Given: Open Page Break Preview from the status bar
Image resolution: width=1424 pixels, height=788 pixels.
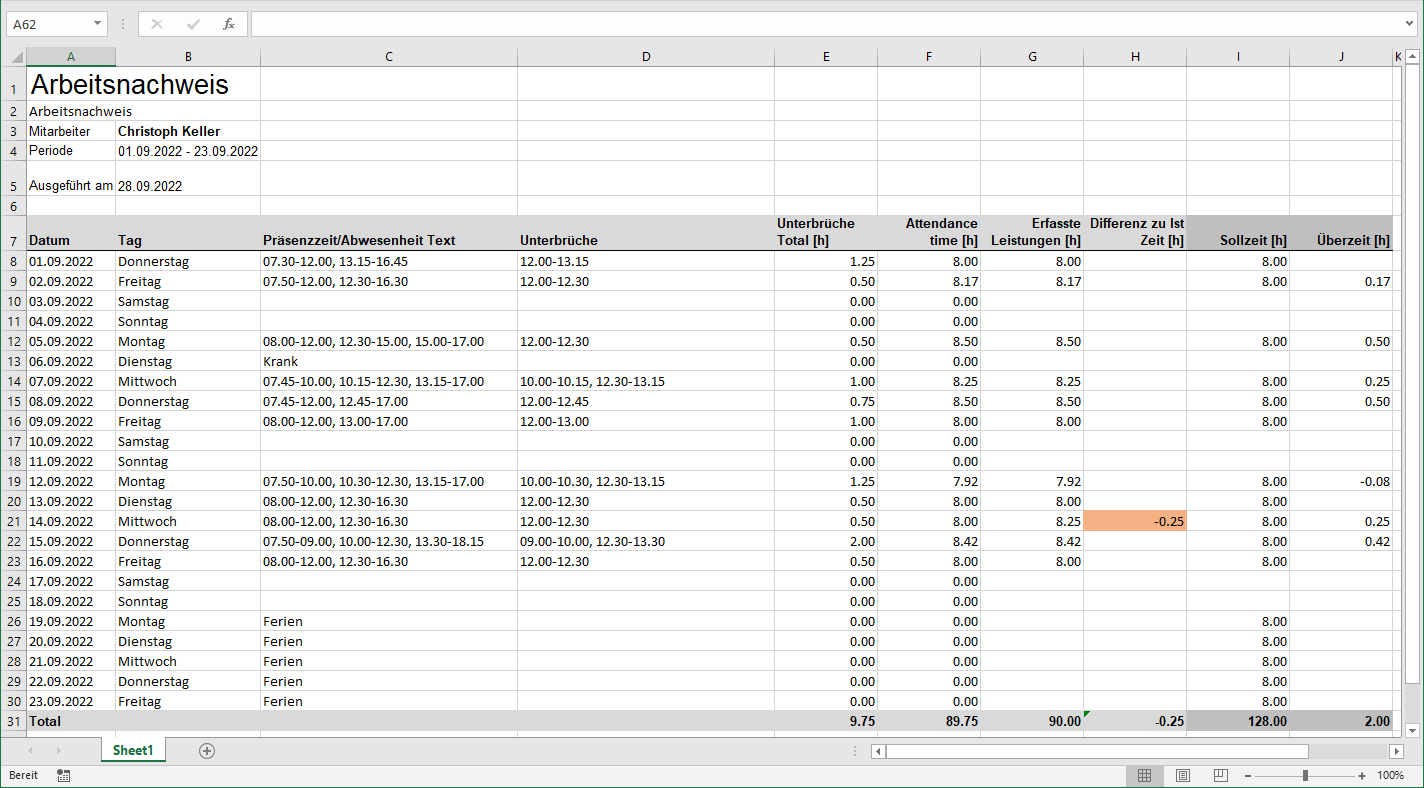Looking at the screenshot, I should tap(1220, 775).
